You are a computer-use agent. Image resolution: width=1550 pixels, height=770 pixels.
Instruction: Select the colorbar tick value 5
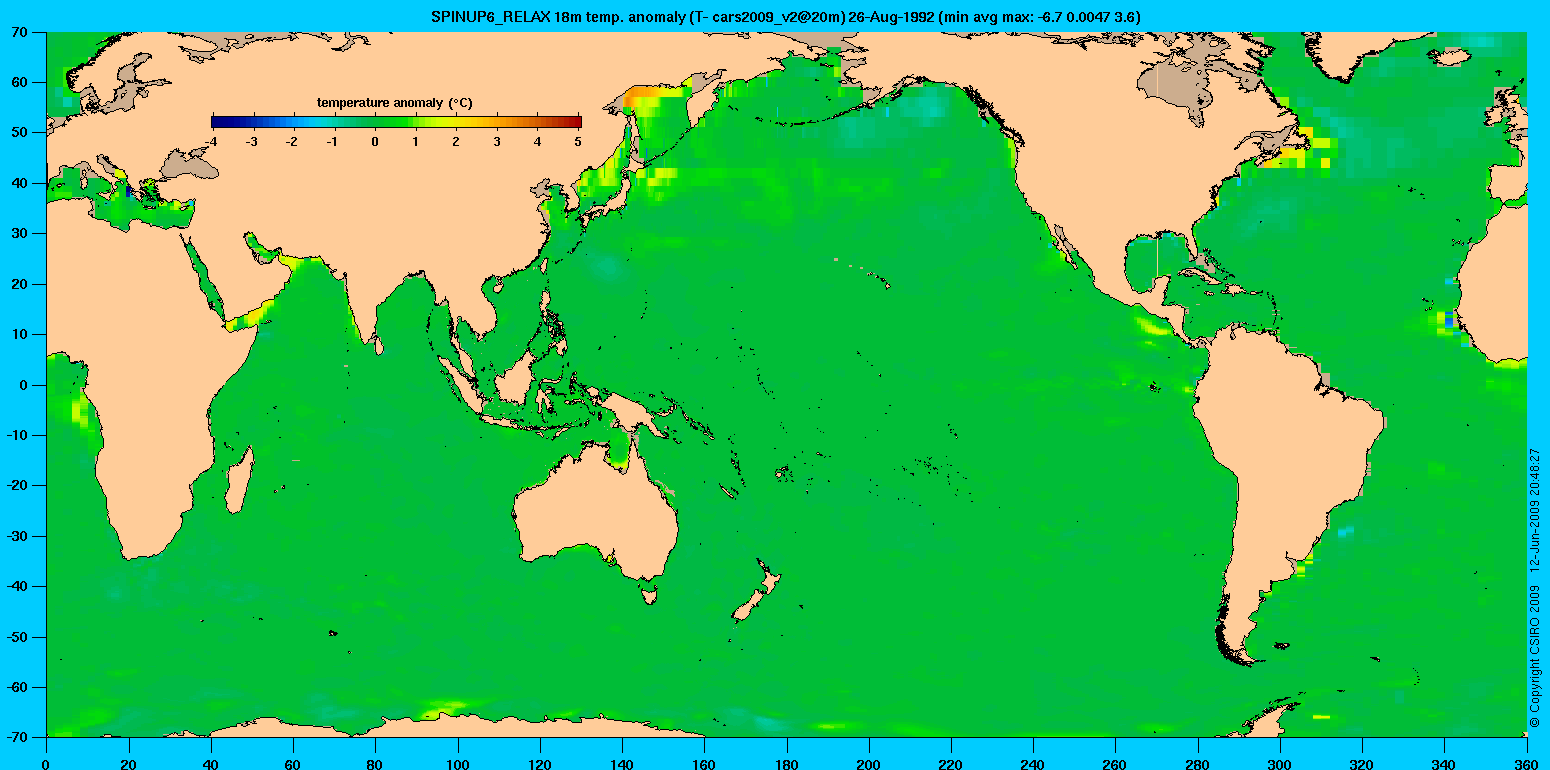coord(580,141)
